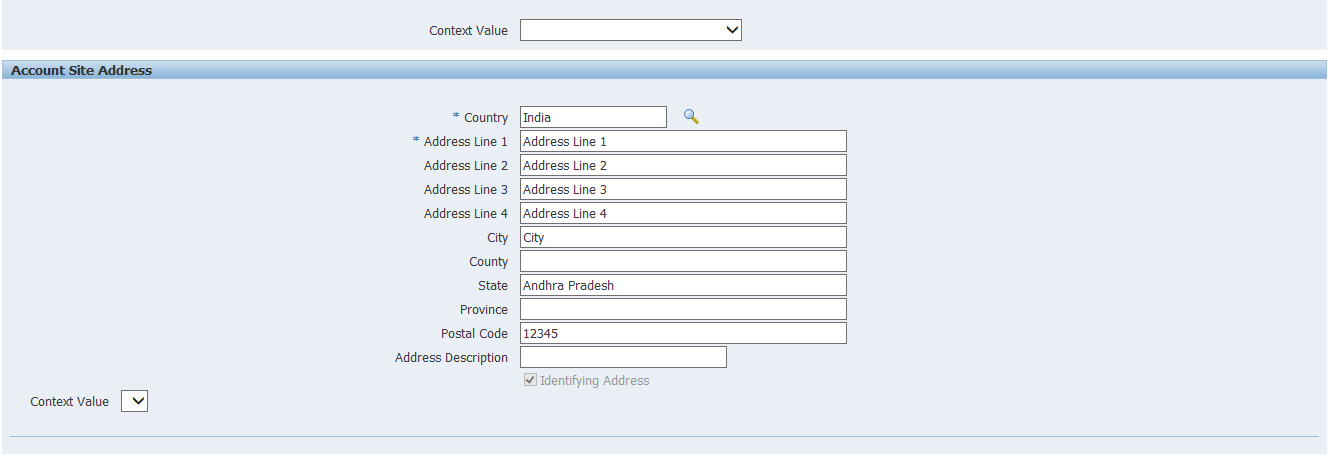
Task: Click the Country field containing India
Action: click(593, 117)
